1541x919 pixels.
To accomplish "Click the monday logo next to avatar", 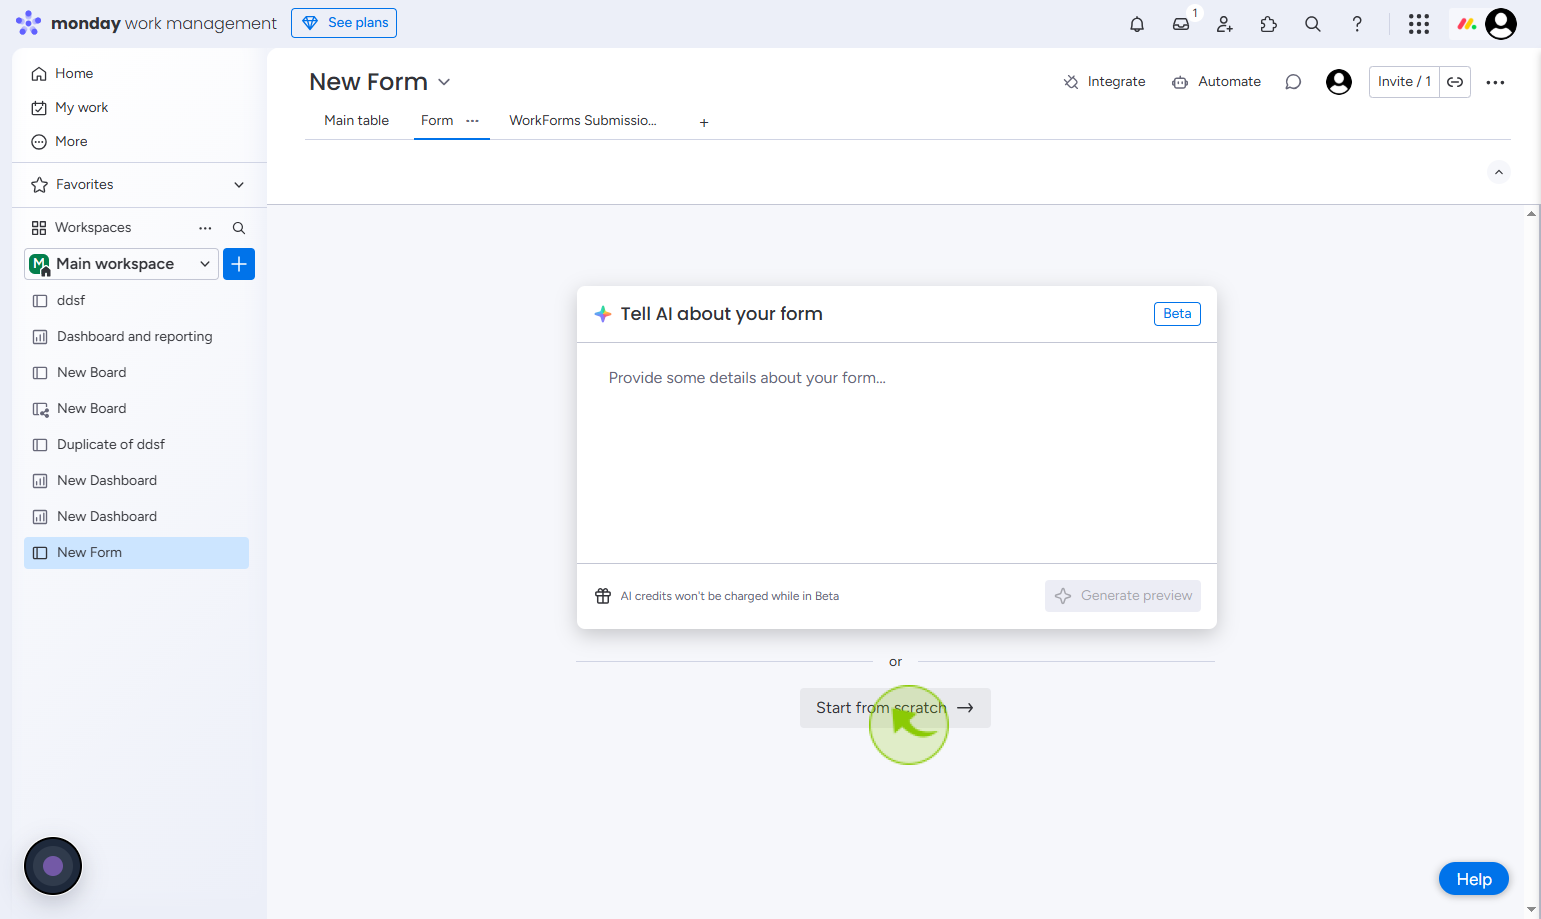I will tap(1467, 24).
